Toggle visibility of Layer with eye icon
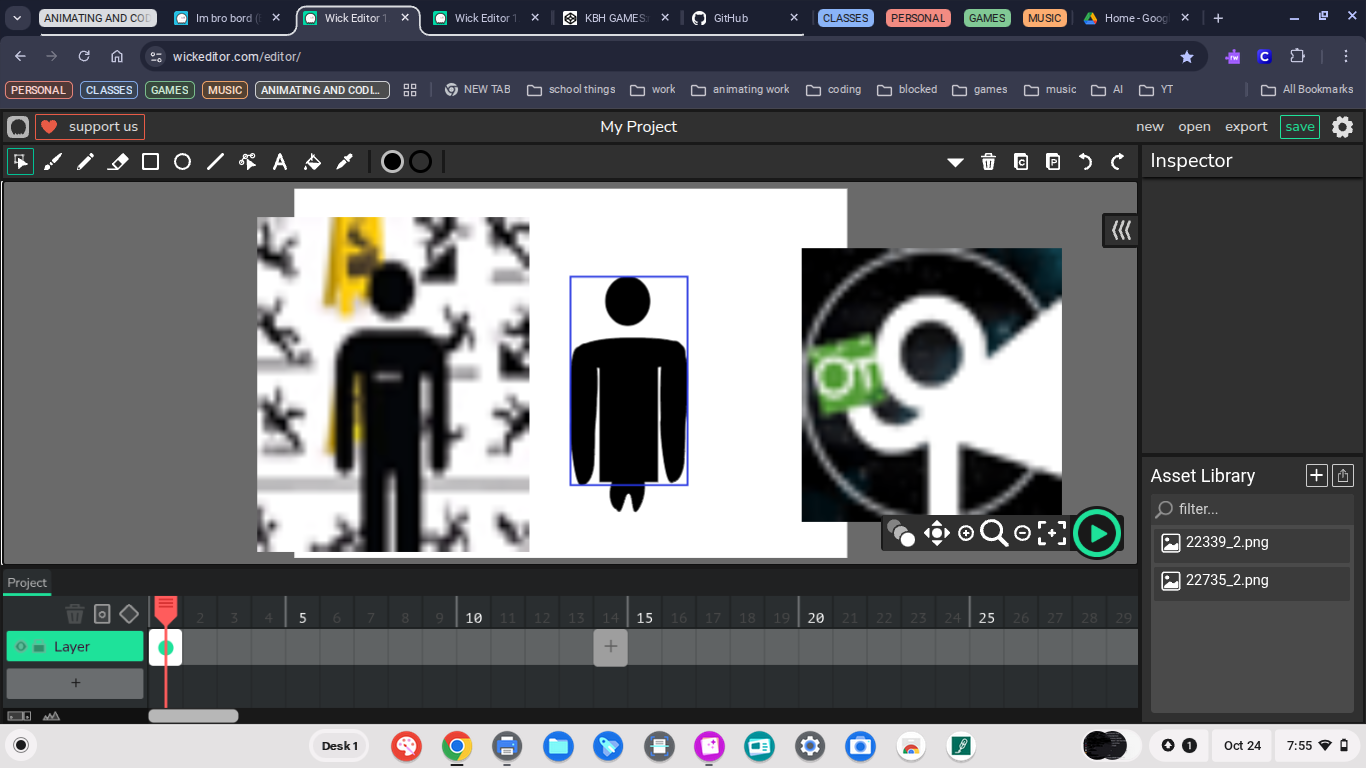 point(21,647)
